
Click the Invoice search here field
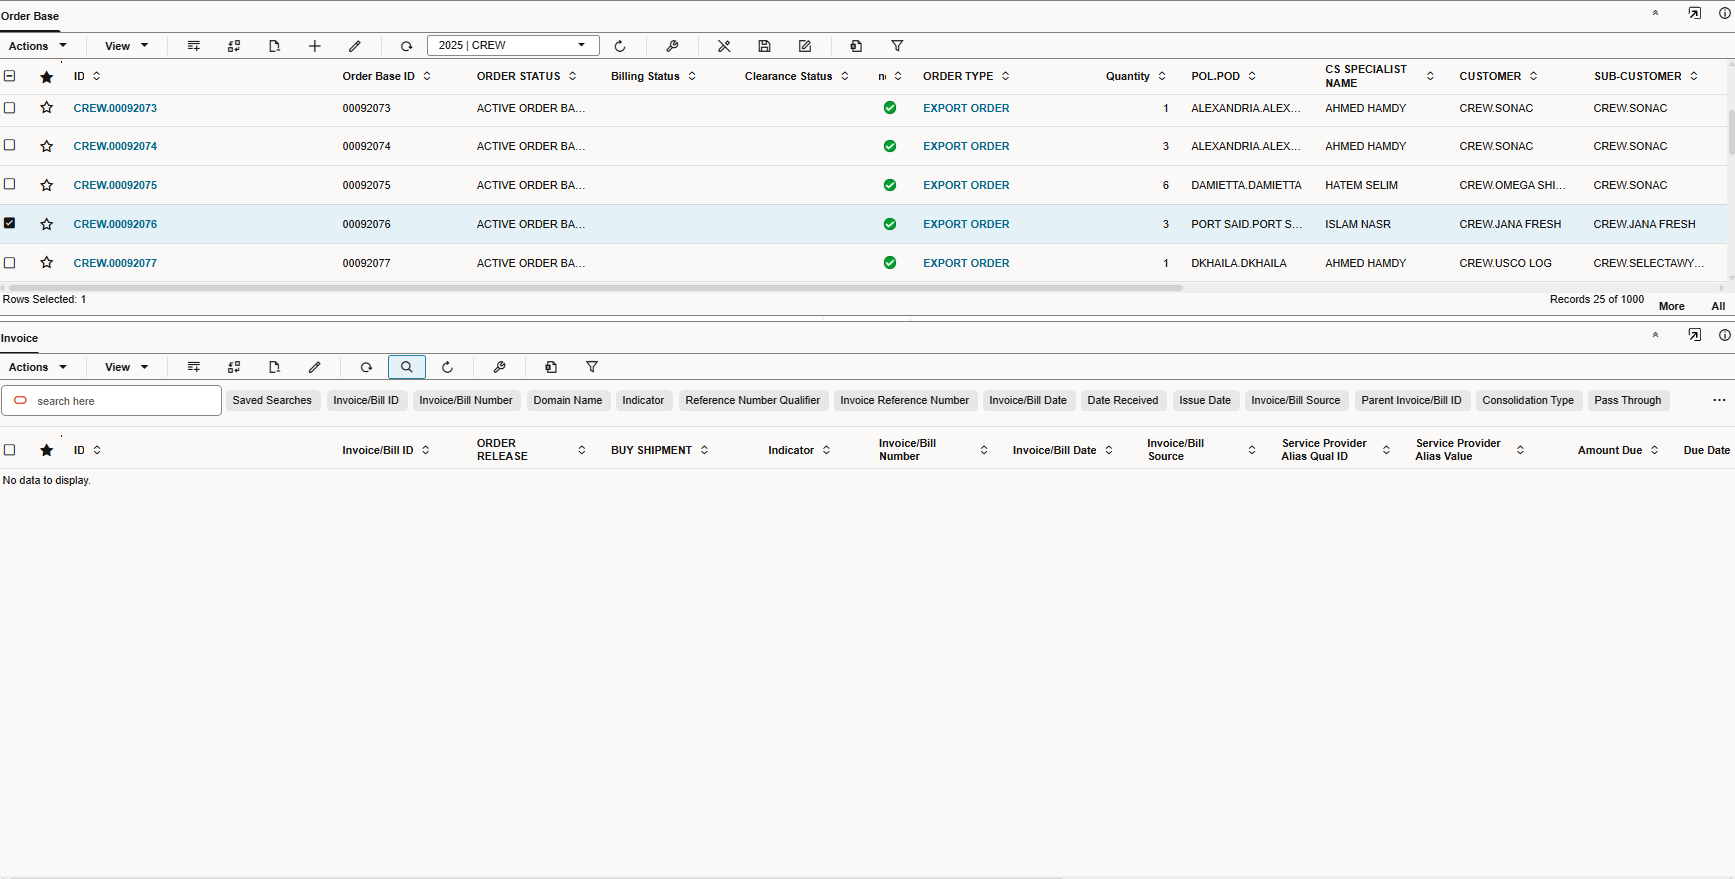111,401
